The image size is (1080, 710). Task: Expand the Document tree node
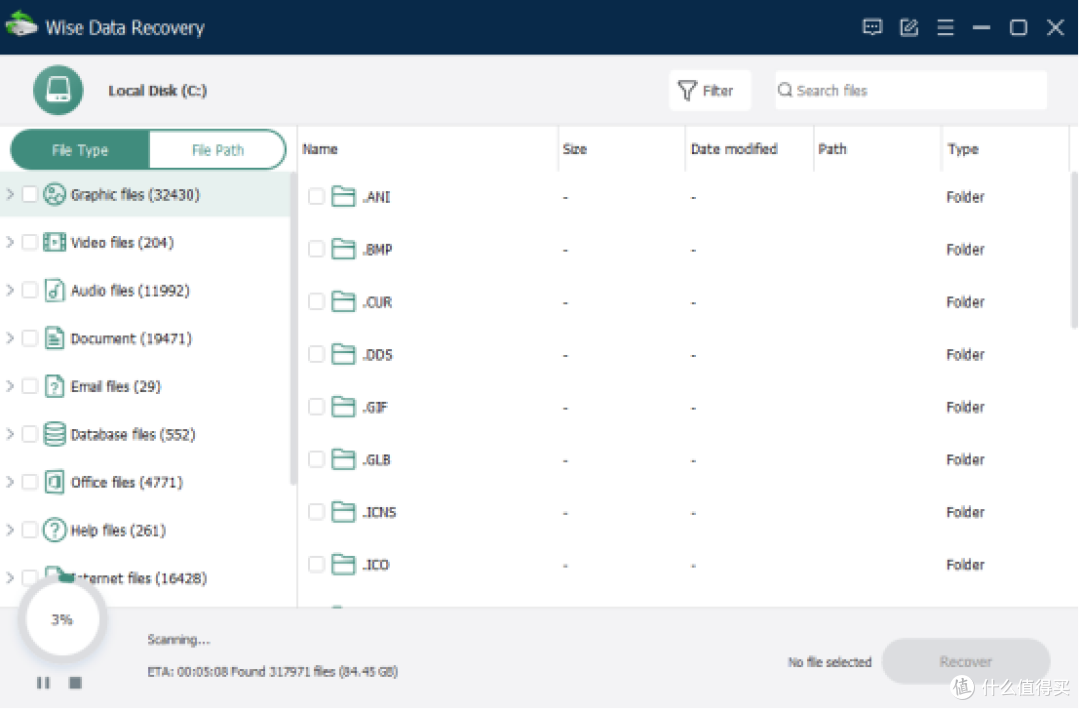click(x=10, y=338)
